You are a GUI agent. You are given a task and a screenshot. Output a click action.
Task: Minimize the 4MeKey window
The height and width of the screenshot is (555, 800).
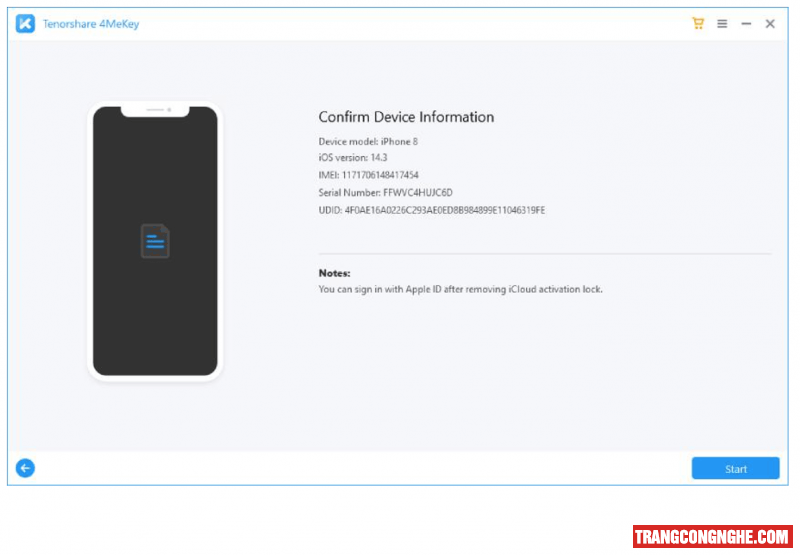click(746, 24)
